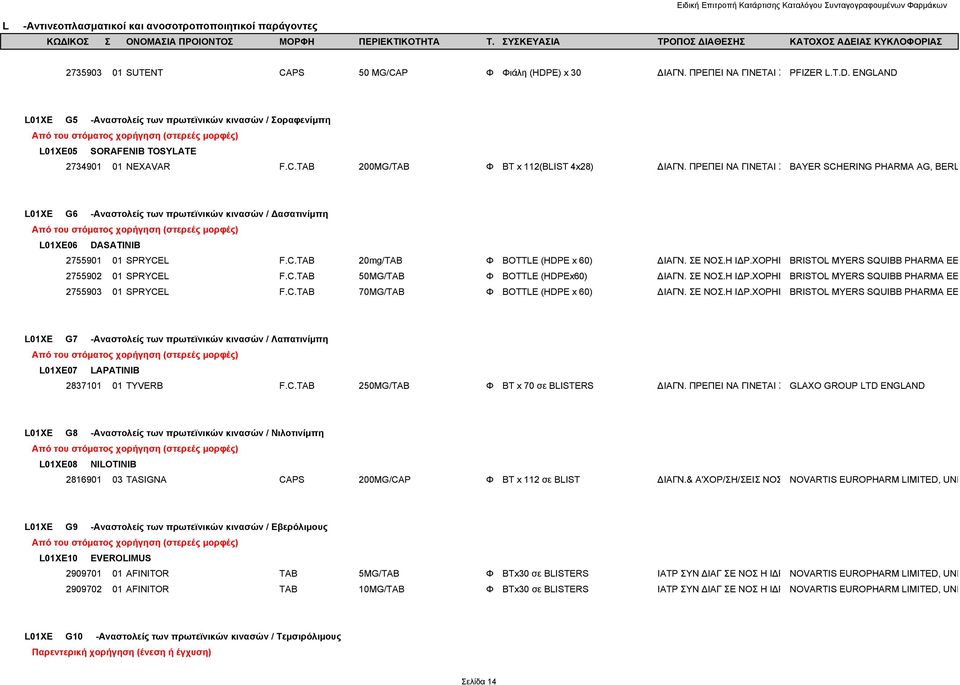Click the Λαπατινίμπη group heading
Screen dimensions: 960x685
[x=209, y=339]
